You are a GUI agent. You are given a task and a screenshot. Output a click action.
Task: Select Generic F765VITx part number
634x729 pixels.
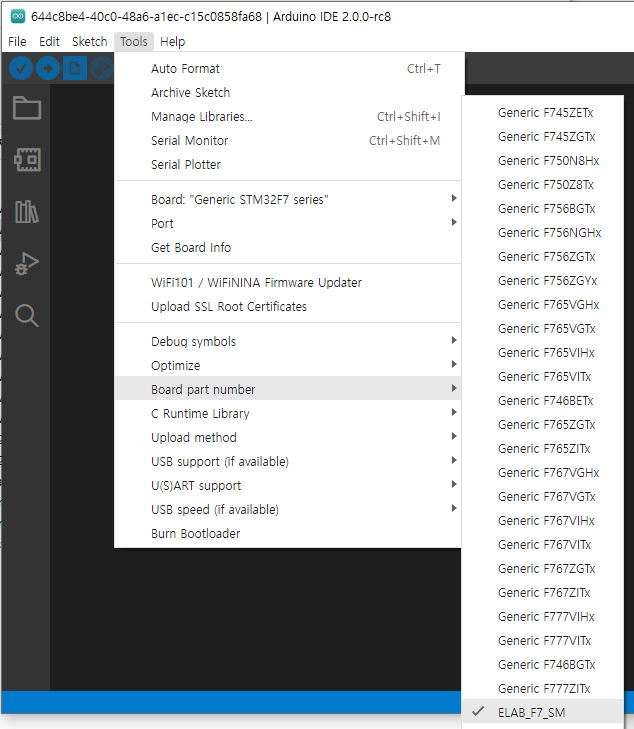tap(542, 377)
